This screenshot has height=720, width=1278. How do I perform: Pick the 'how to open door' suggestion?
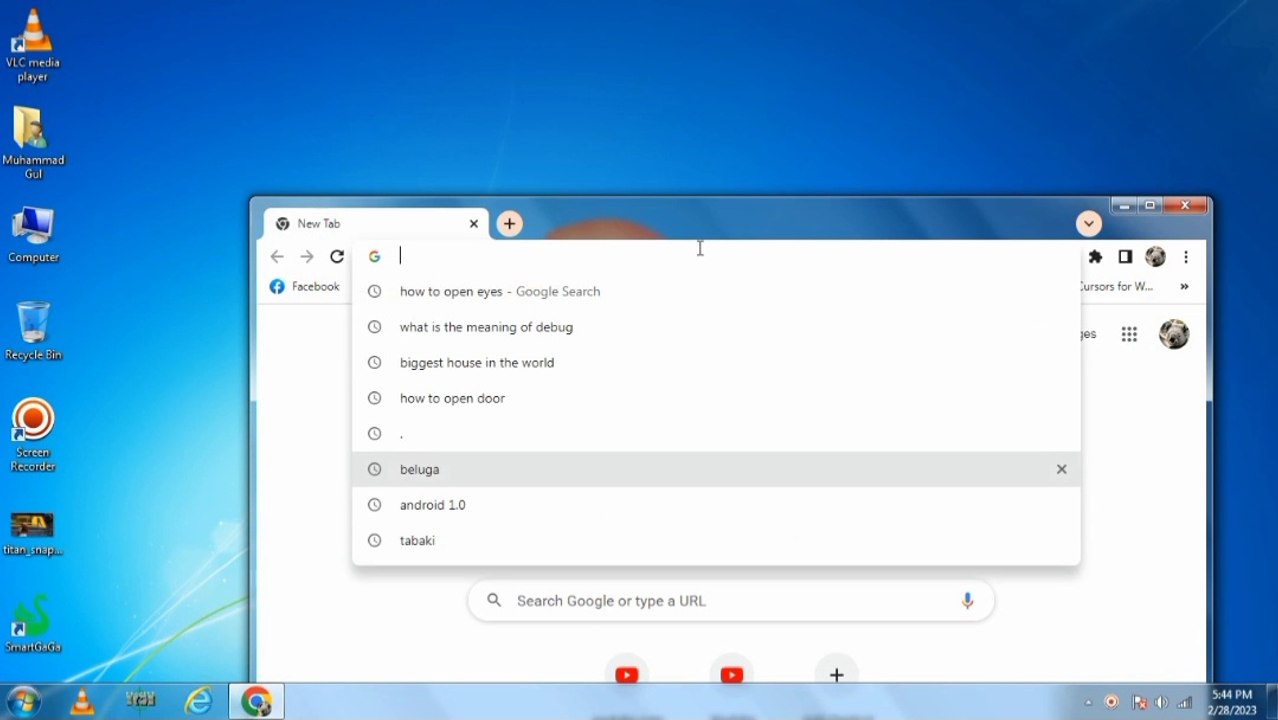[x=716, y=398]
